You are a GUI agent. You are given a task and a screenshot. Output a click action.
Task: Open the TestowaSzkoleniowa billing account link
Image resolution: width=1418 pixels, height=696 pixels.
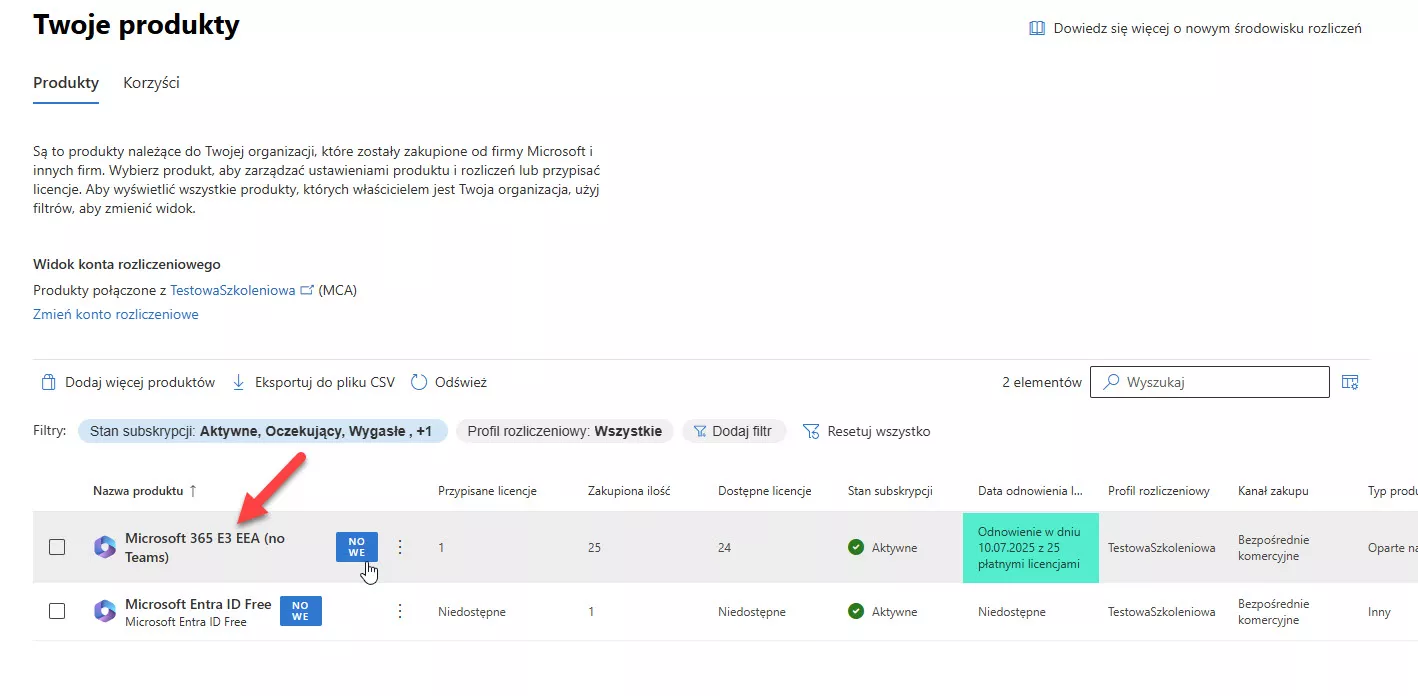(234, 290)
